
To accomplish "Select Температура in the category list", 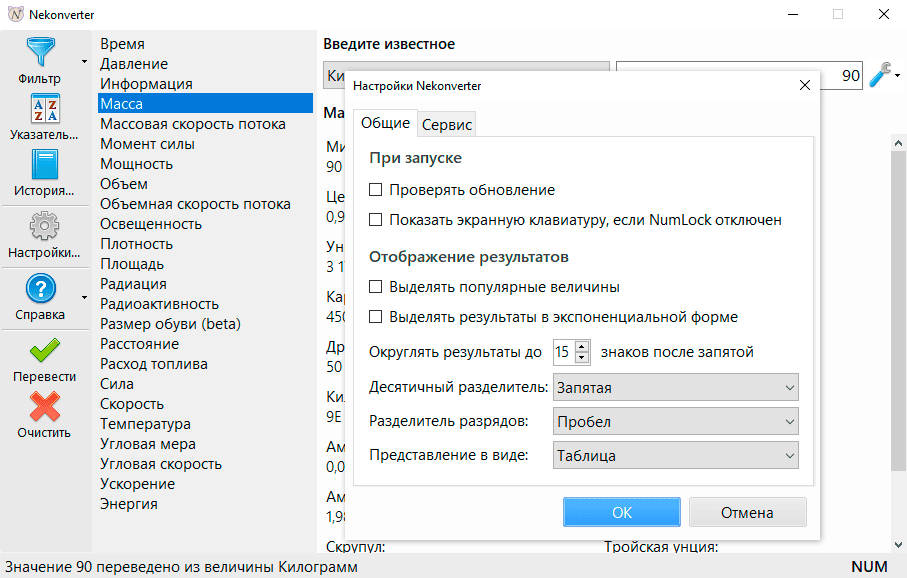I will pos(145,424).
